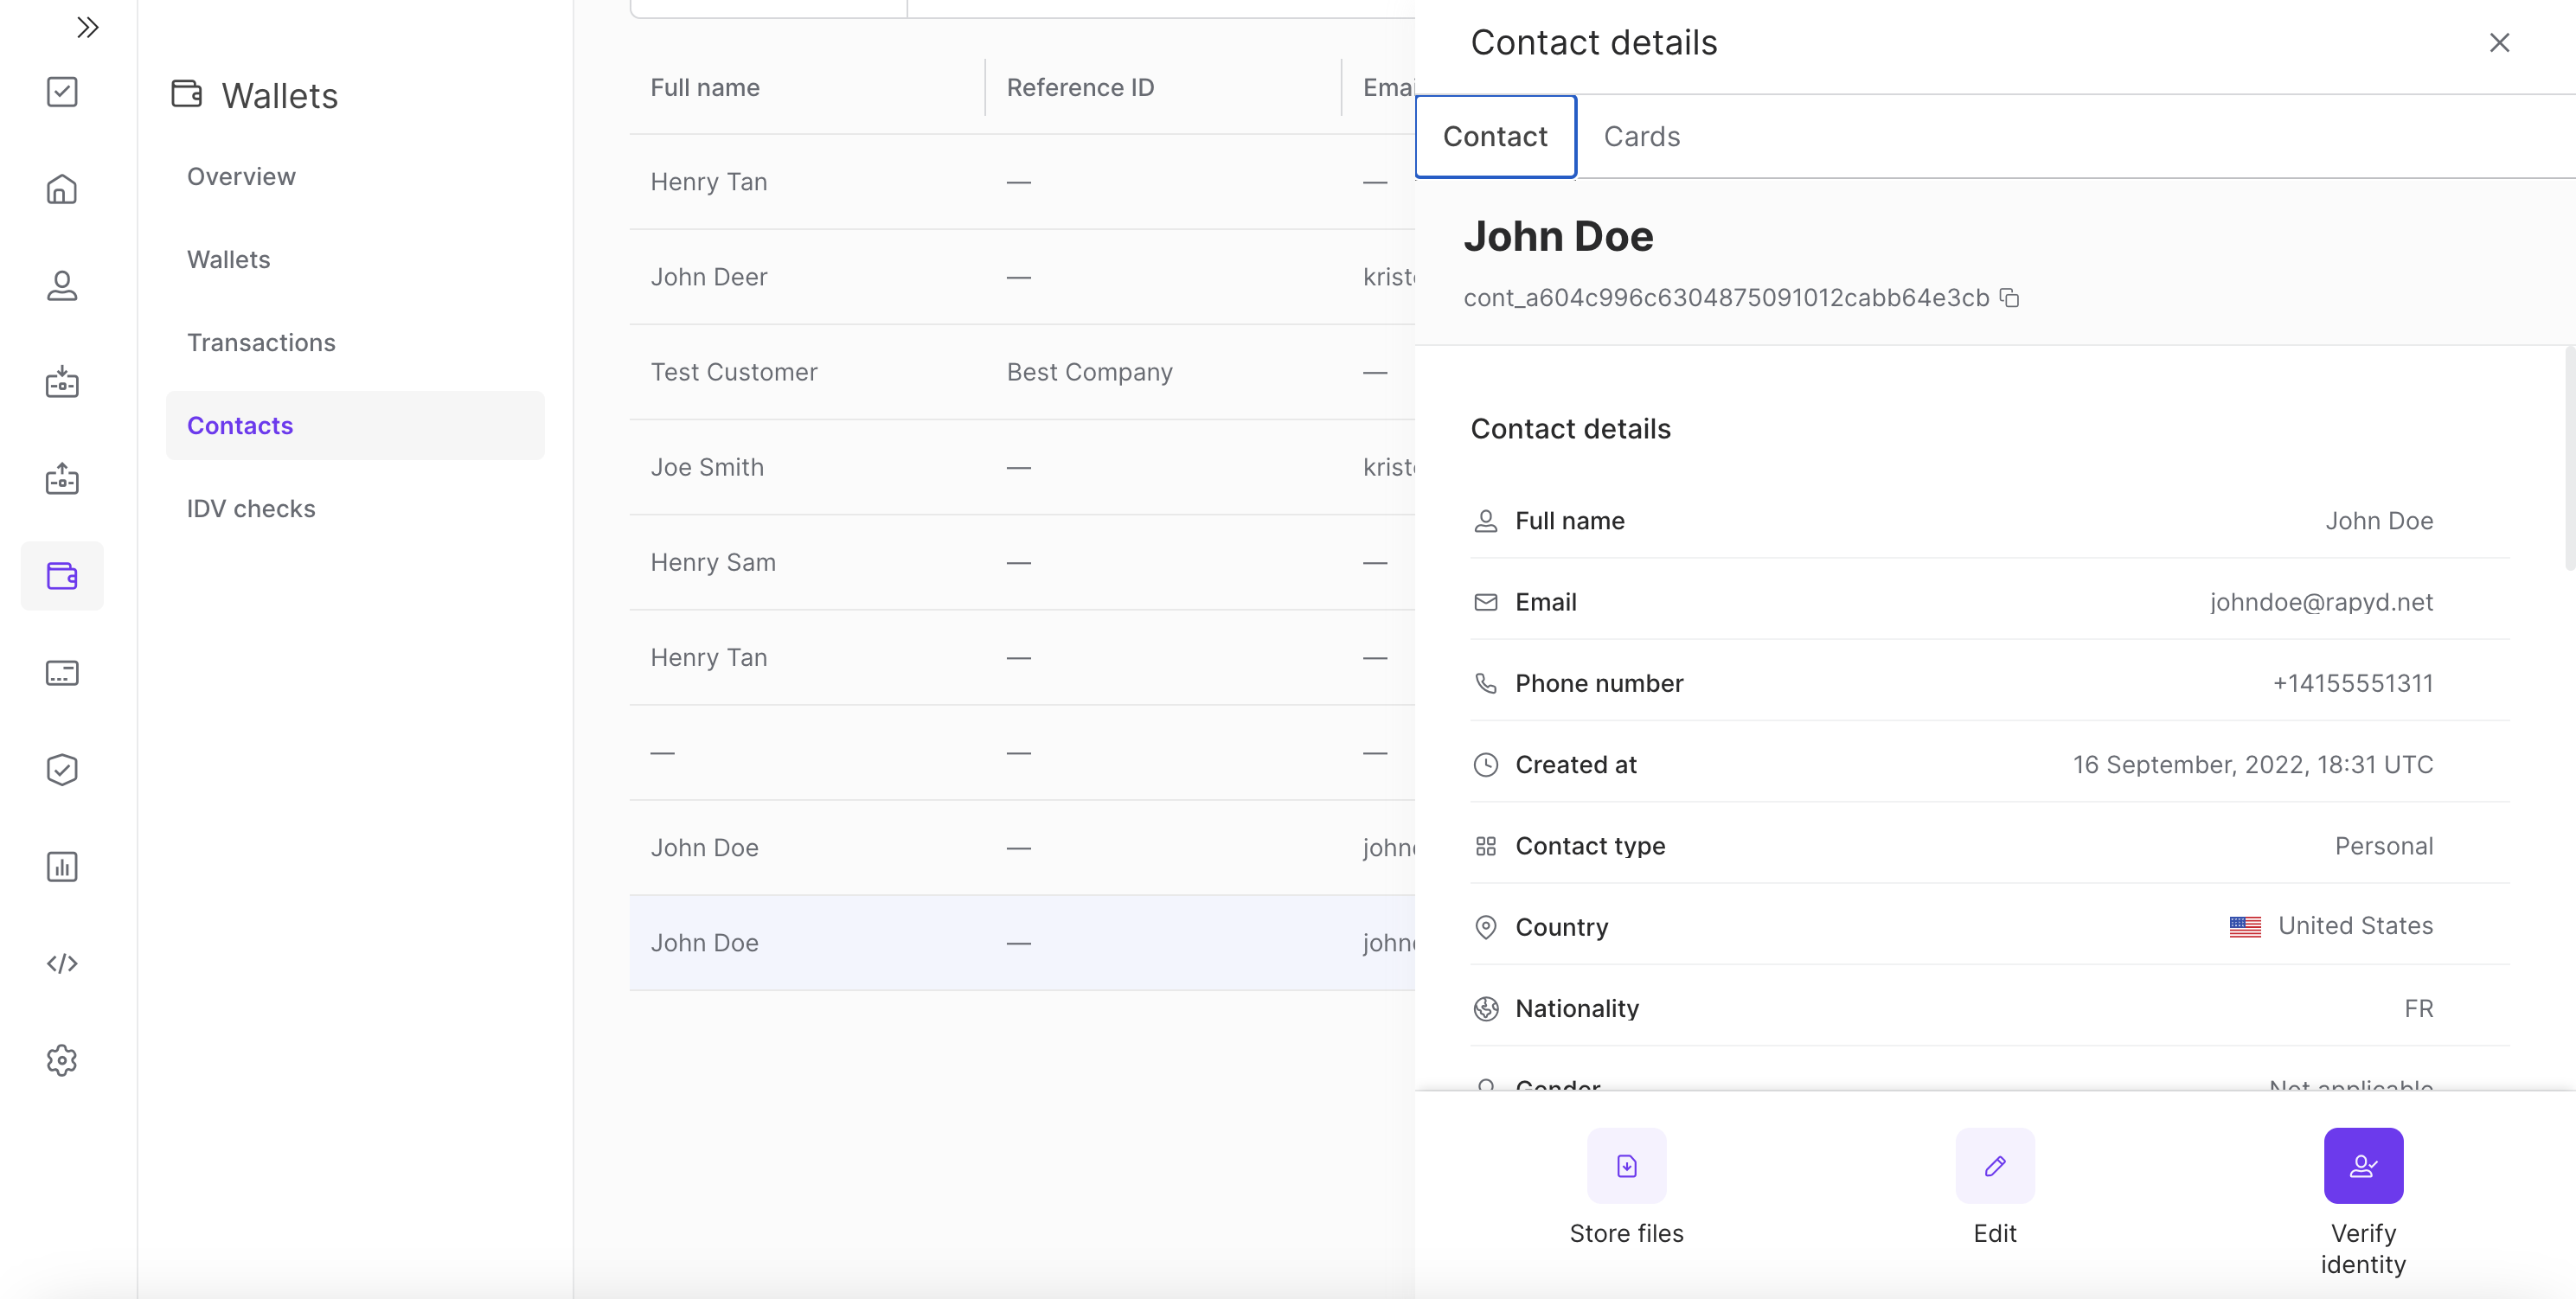This screenshot has height=1299, width=2576.
Task: Click the Edit contact button
Action: click(1995, 1166)
